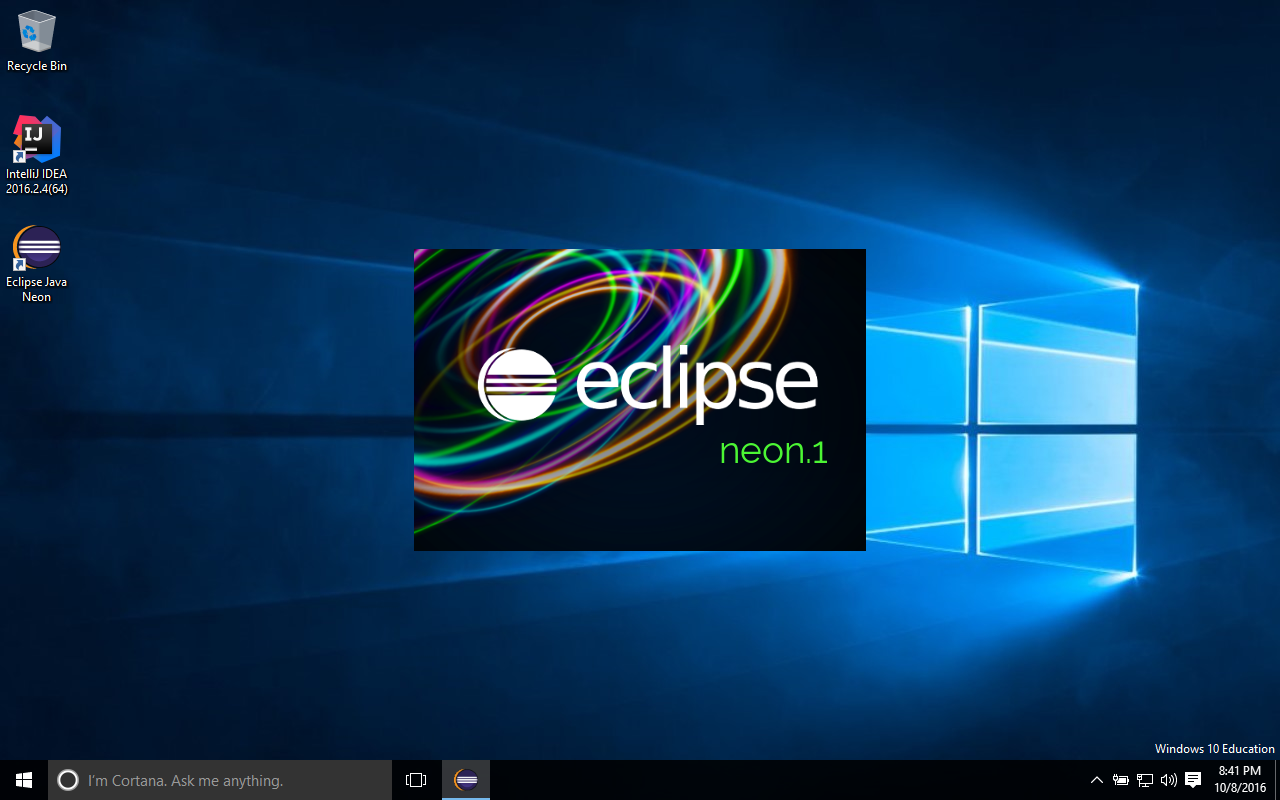Click the Cortana microphone circle
This screenshot has height=800, width=1280.
click(68, 779)
